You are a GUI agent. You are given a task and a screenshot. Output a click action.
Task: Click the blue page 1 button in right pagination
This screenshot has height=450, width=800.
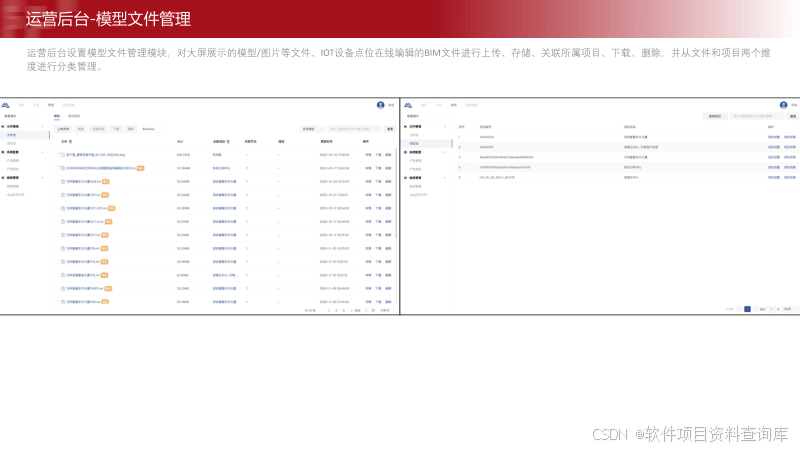747,309
